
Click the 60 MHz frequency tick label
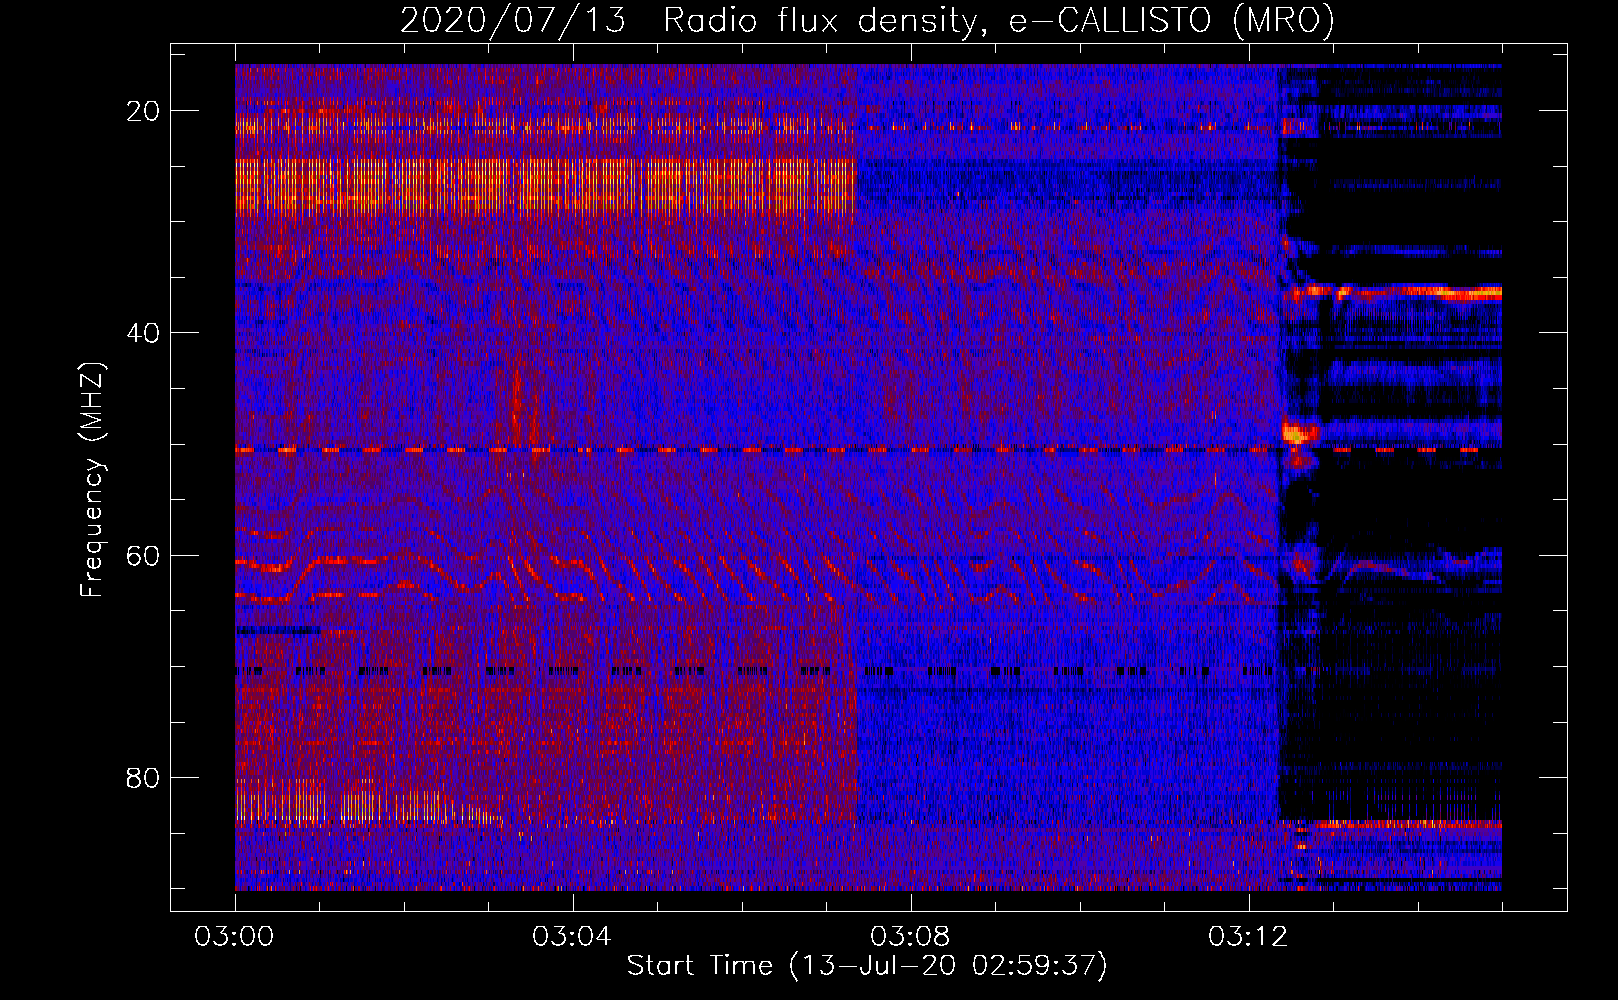(144, 555)
